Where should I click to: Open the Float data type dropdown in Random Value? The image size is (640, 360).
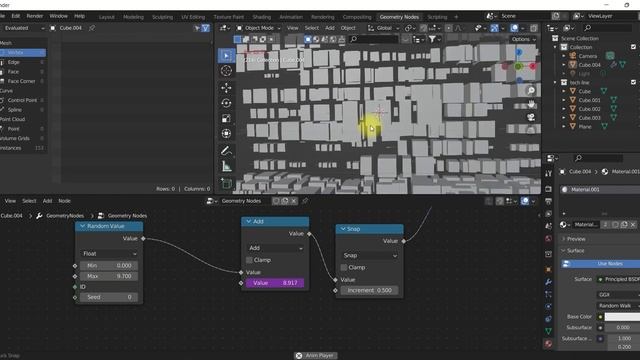click(x=109, y=254)
